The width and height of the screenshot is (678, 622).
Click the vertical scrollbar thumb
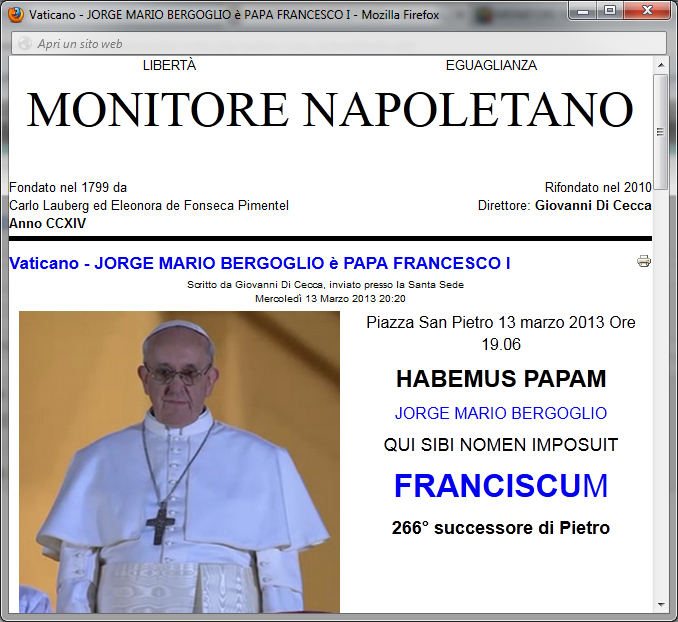(x=661, y=131)
